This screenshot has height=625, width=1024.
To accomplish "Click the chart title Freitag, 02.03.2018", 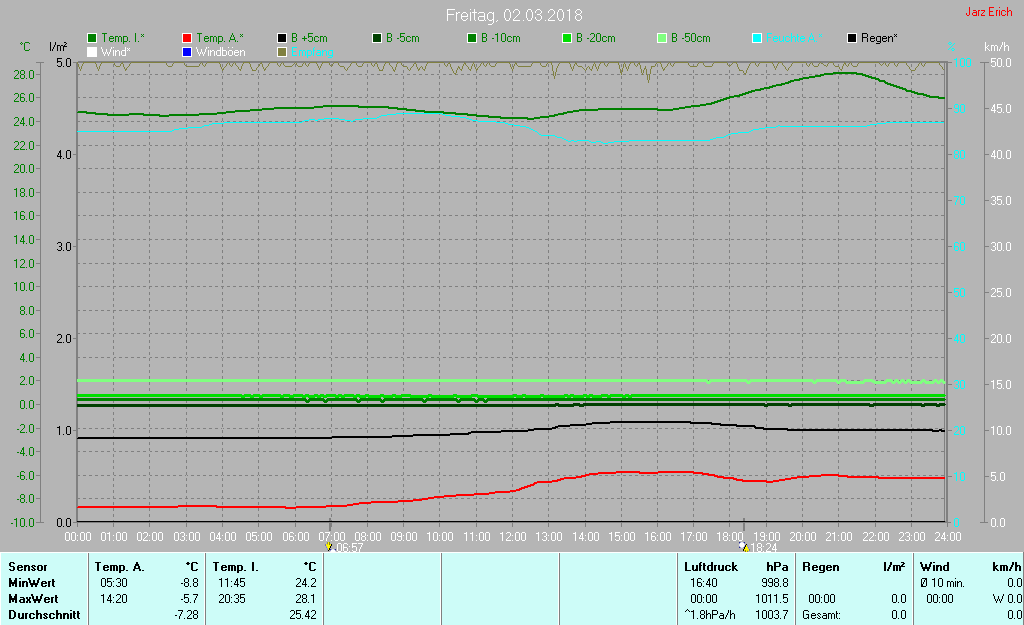I will tap(514, 15).
